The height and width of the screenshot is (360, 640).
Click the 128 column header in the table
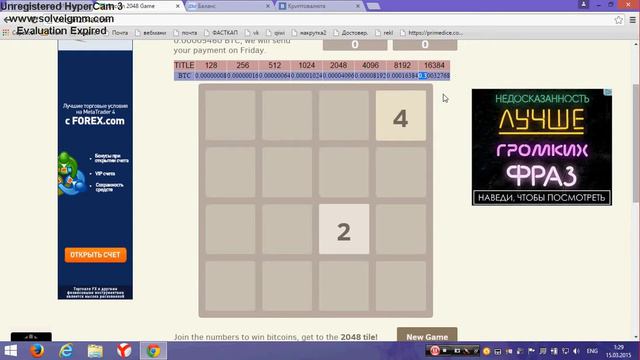tap(211, 65)
